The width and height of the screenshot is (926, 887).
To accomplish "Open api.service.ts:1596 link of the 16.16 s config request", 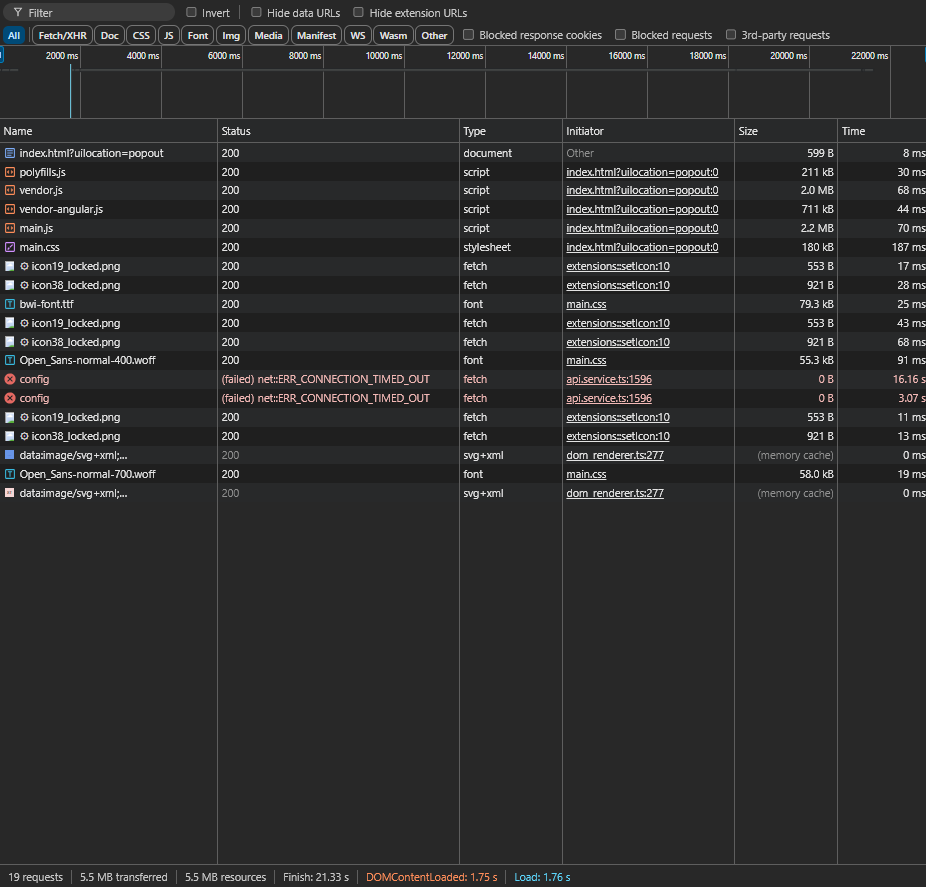I will click(609, 379).
